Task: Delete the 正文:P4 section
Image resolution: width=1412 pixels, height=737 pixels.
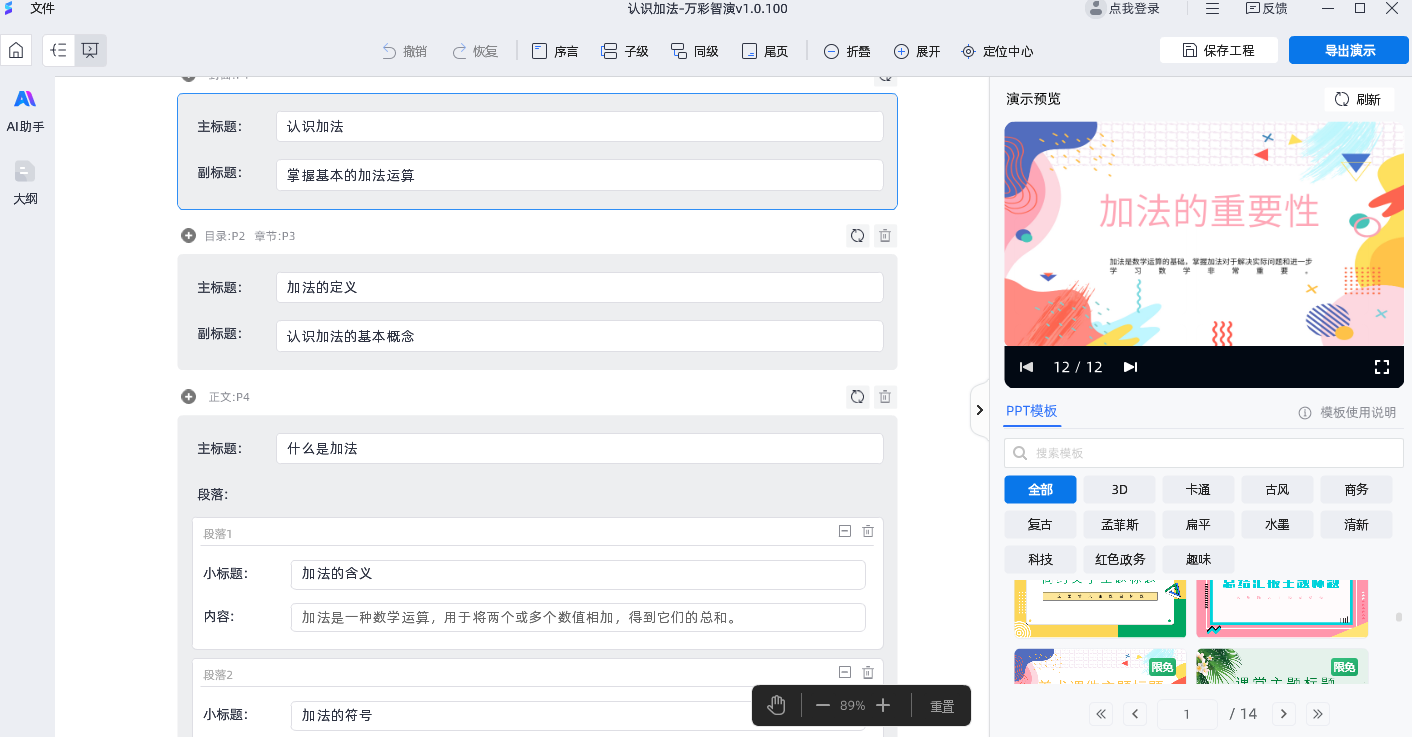Action: (885, 397)
